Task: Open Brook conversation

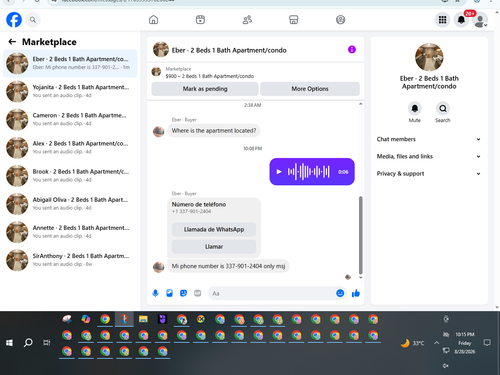Action: tap(70, 176)
